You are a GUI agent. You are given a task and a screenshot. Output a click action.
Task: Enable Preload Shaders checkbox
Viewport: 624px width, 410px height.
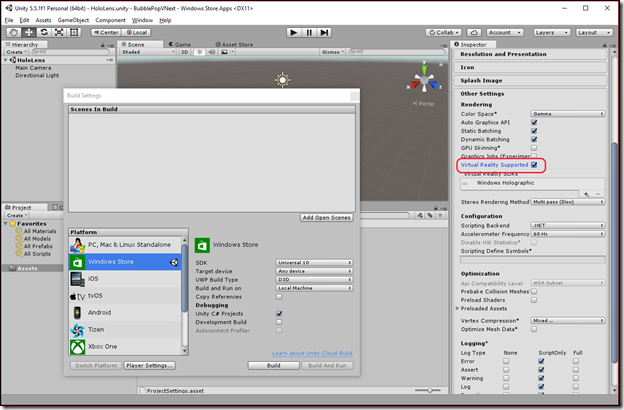point(534,300)
